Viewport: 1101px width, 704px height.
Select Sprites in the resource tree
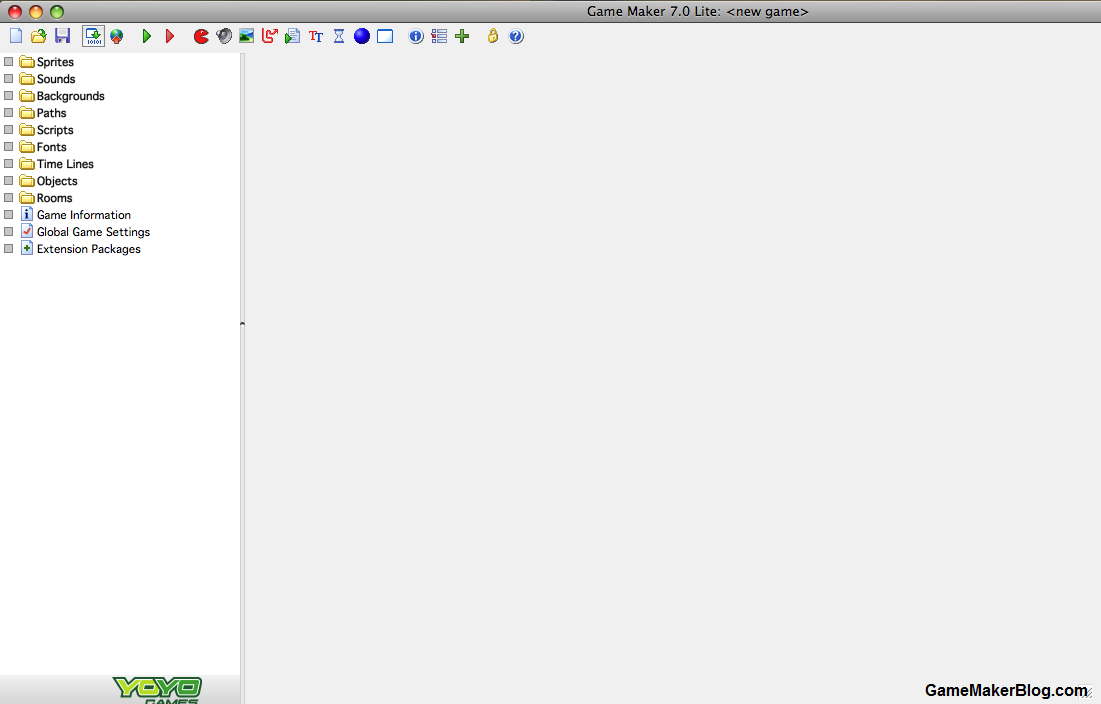tap(55, 62)
